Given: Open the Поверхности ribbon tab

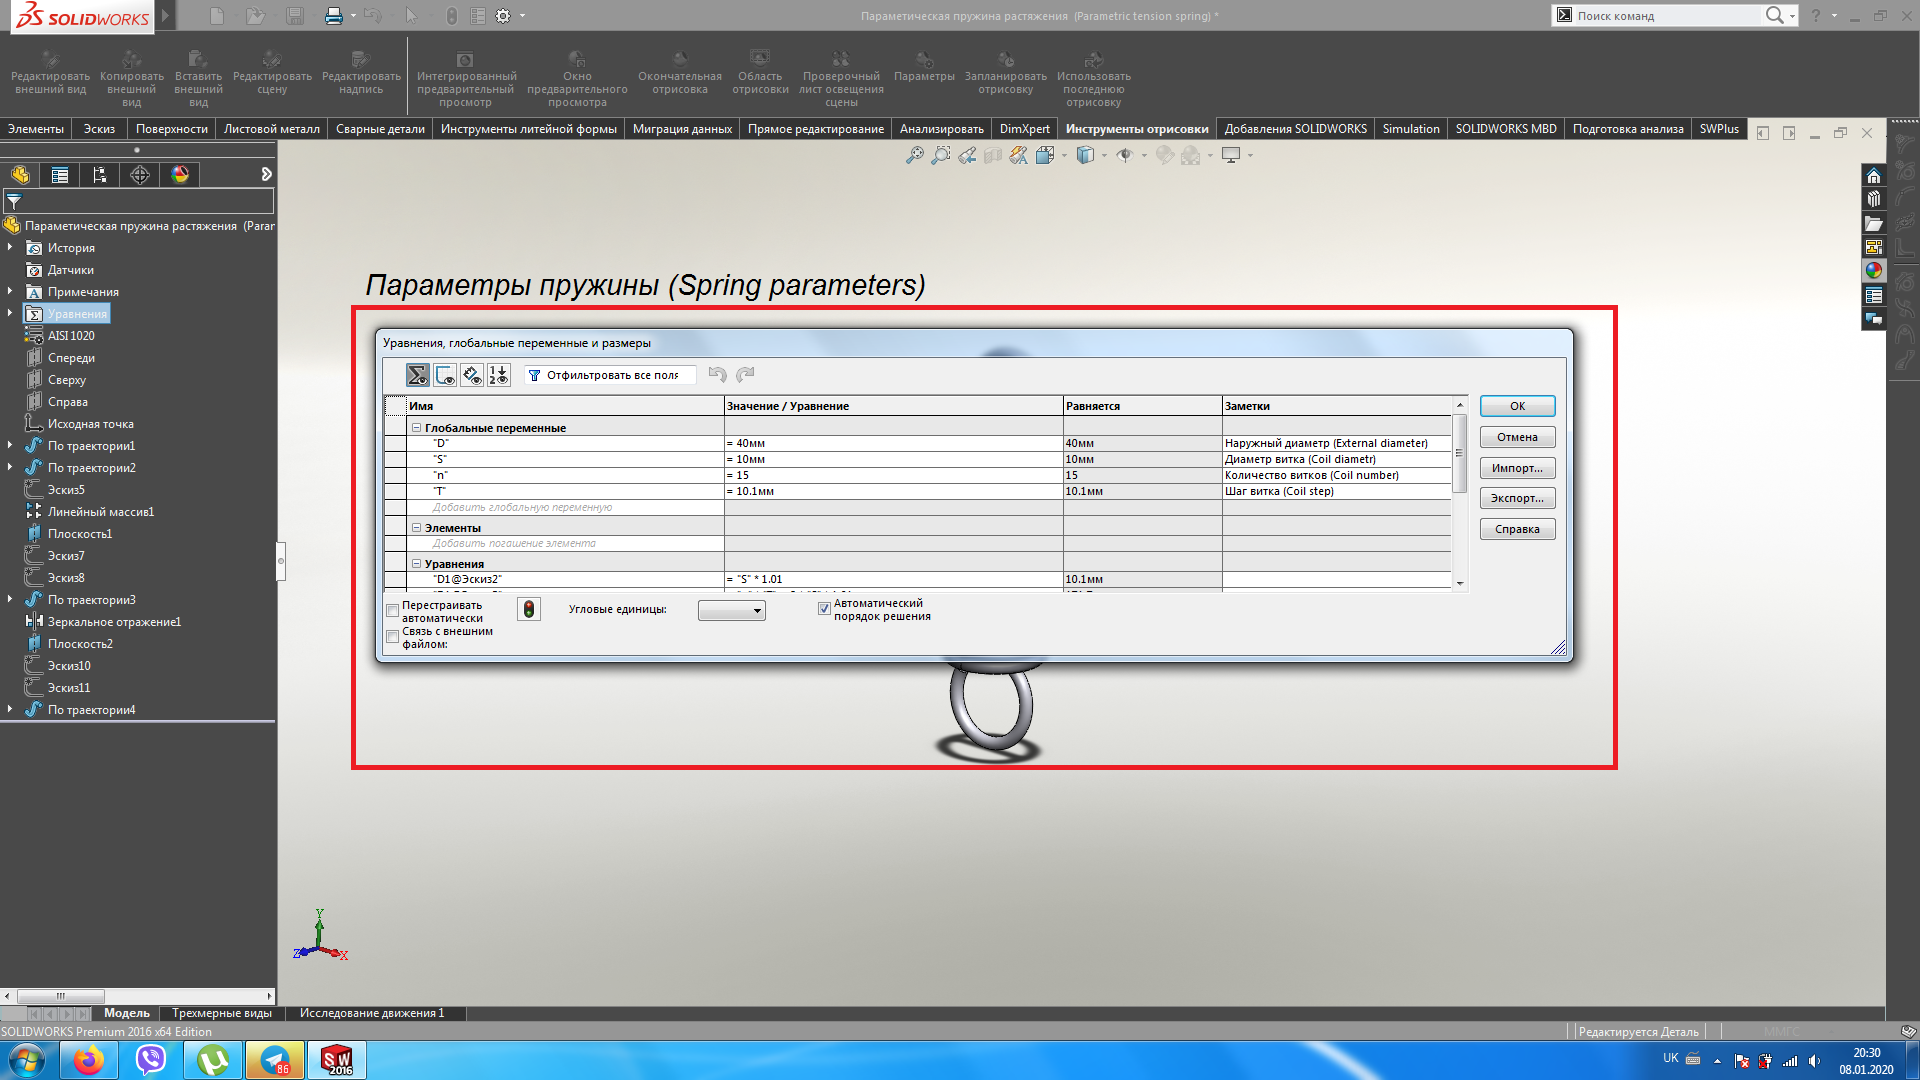Looking at the screenshot, I should click(x=172, y=129).
